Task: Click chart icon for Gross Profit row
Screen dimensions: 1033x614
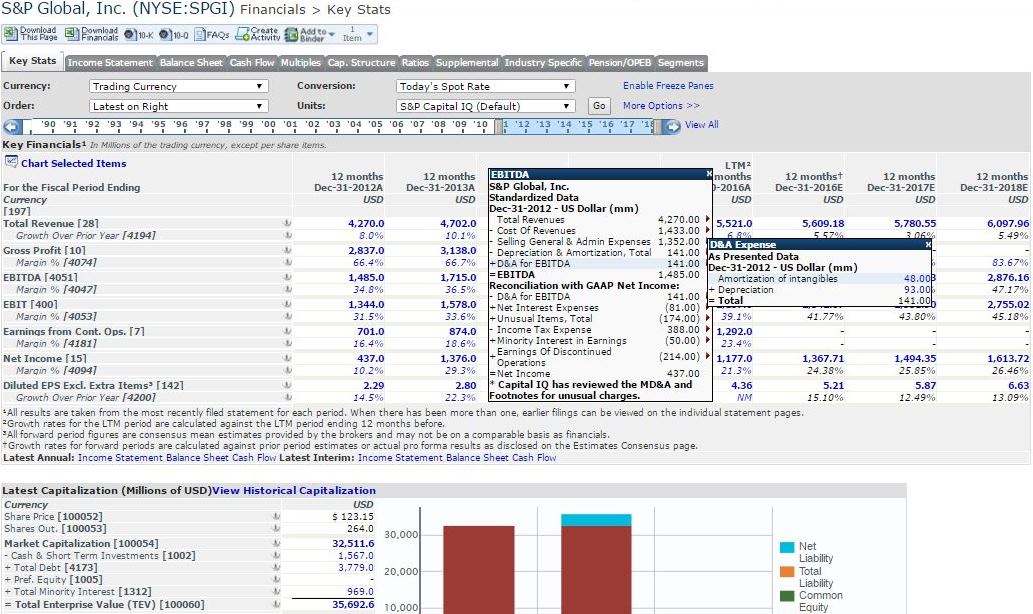Action: [x=287, y=250]
